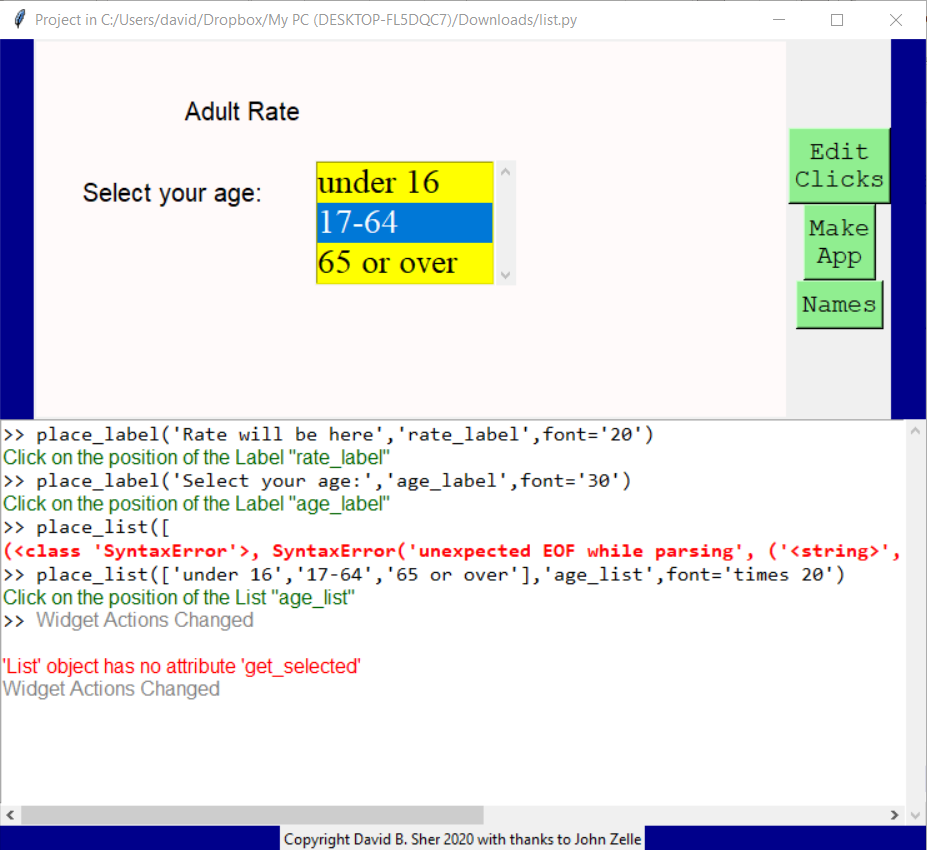The image size is (927, 850).
Task: Maximize the Project window
Action: 837,20
